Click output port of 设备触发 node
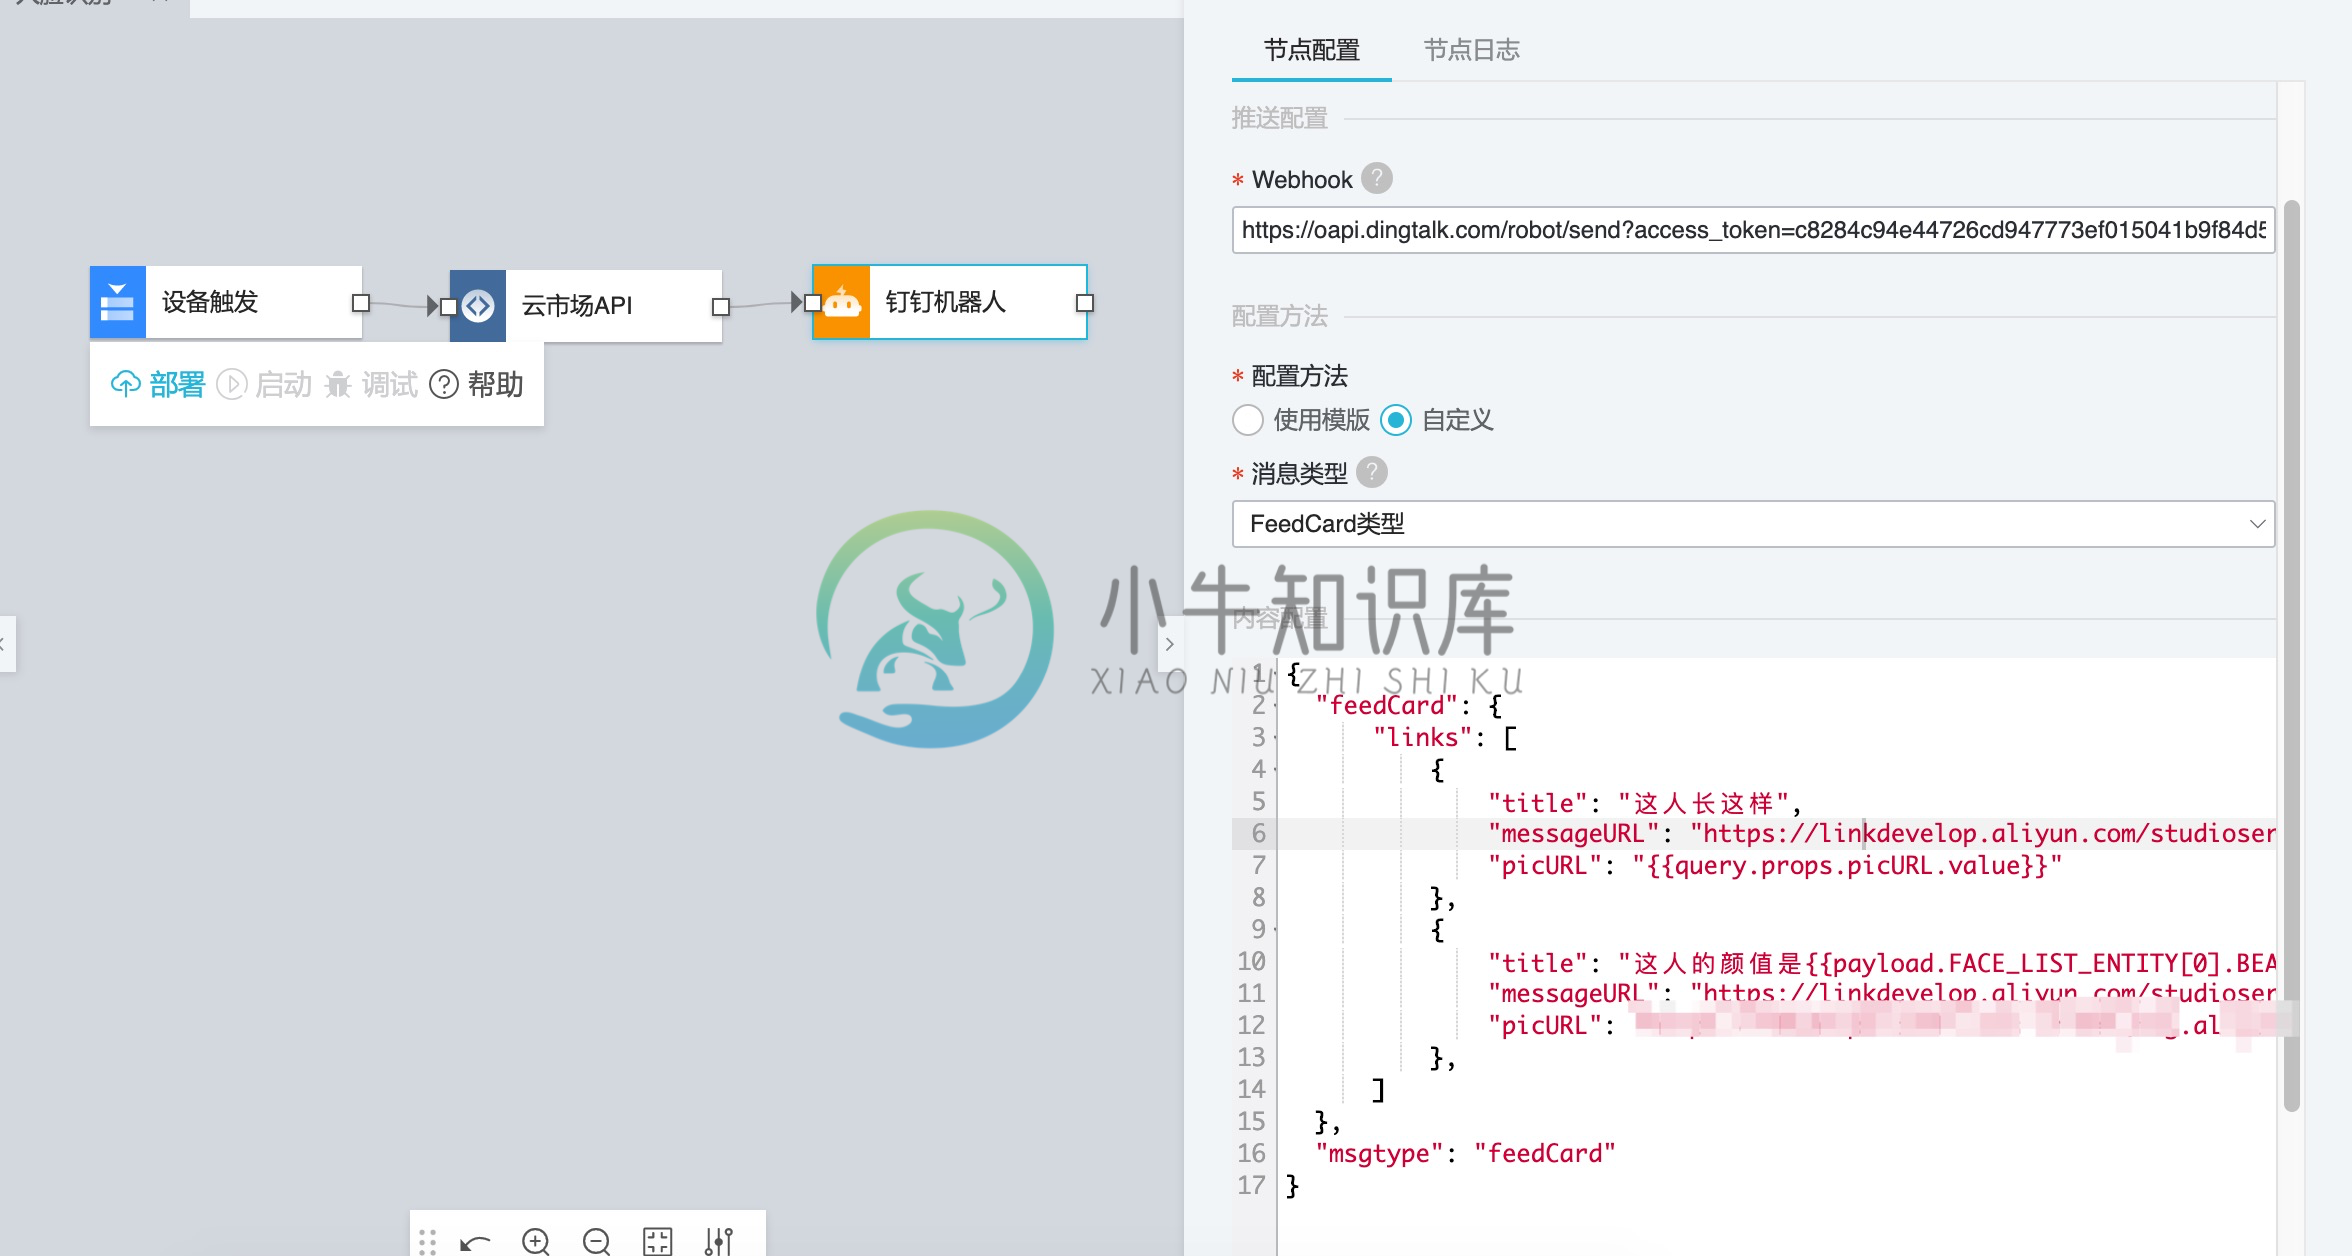The width and height of the screenshot is (2352, 1256). coord(361,303)
